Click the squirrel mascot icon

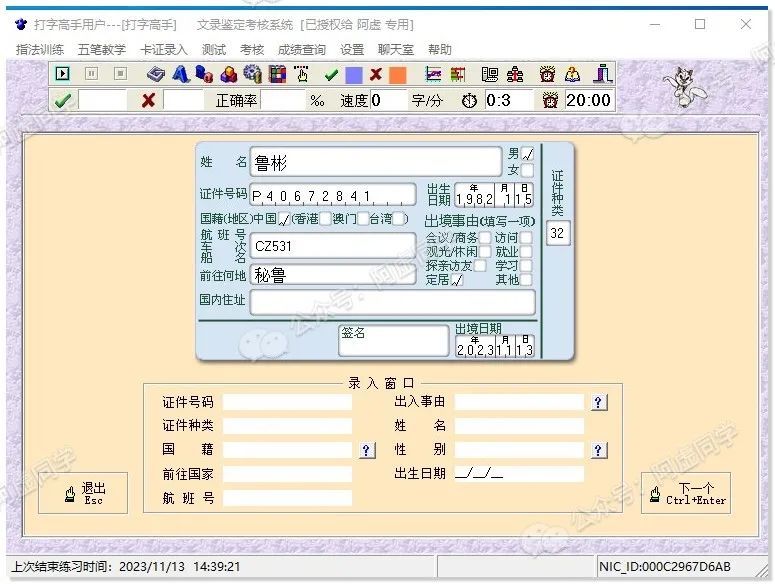pos(684,87)
